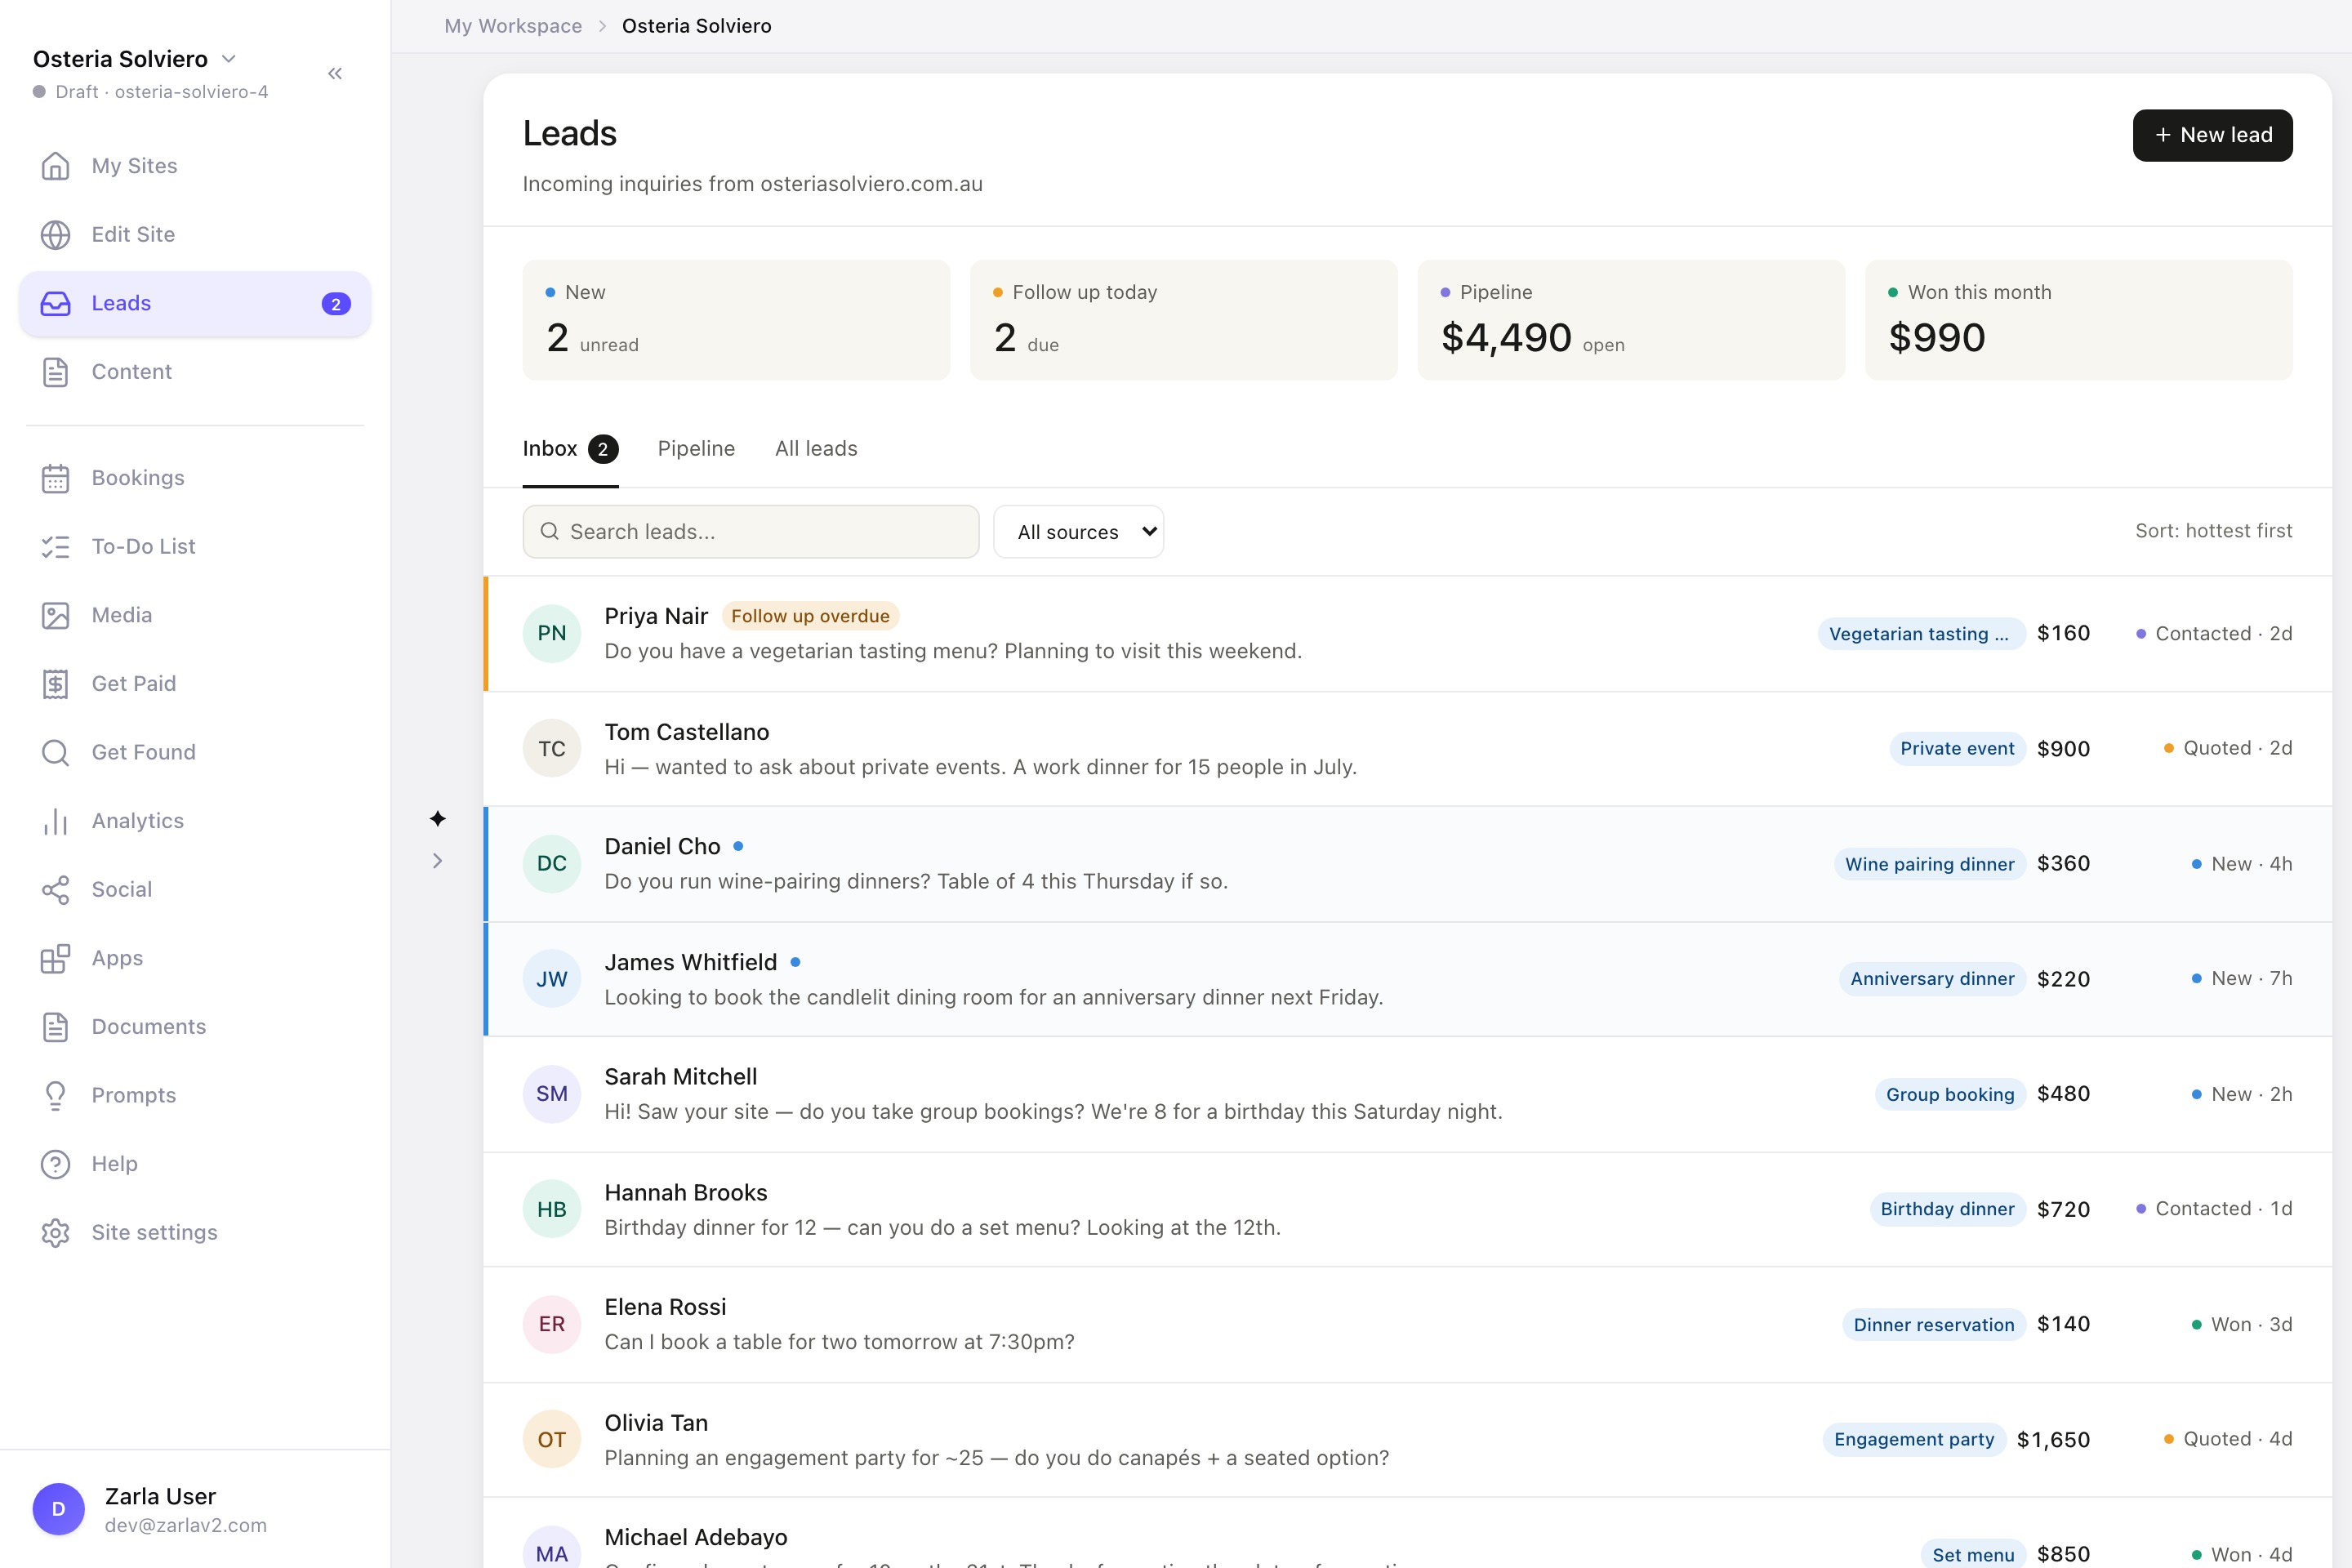The height and width of the screenshot is (1568, 2352).
Task: Click the Follow up overdue badge
Action: click(x=810, y=616)
